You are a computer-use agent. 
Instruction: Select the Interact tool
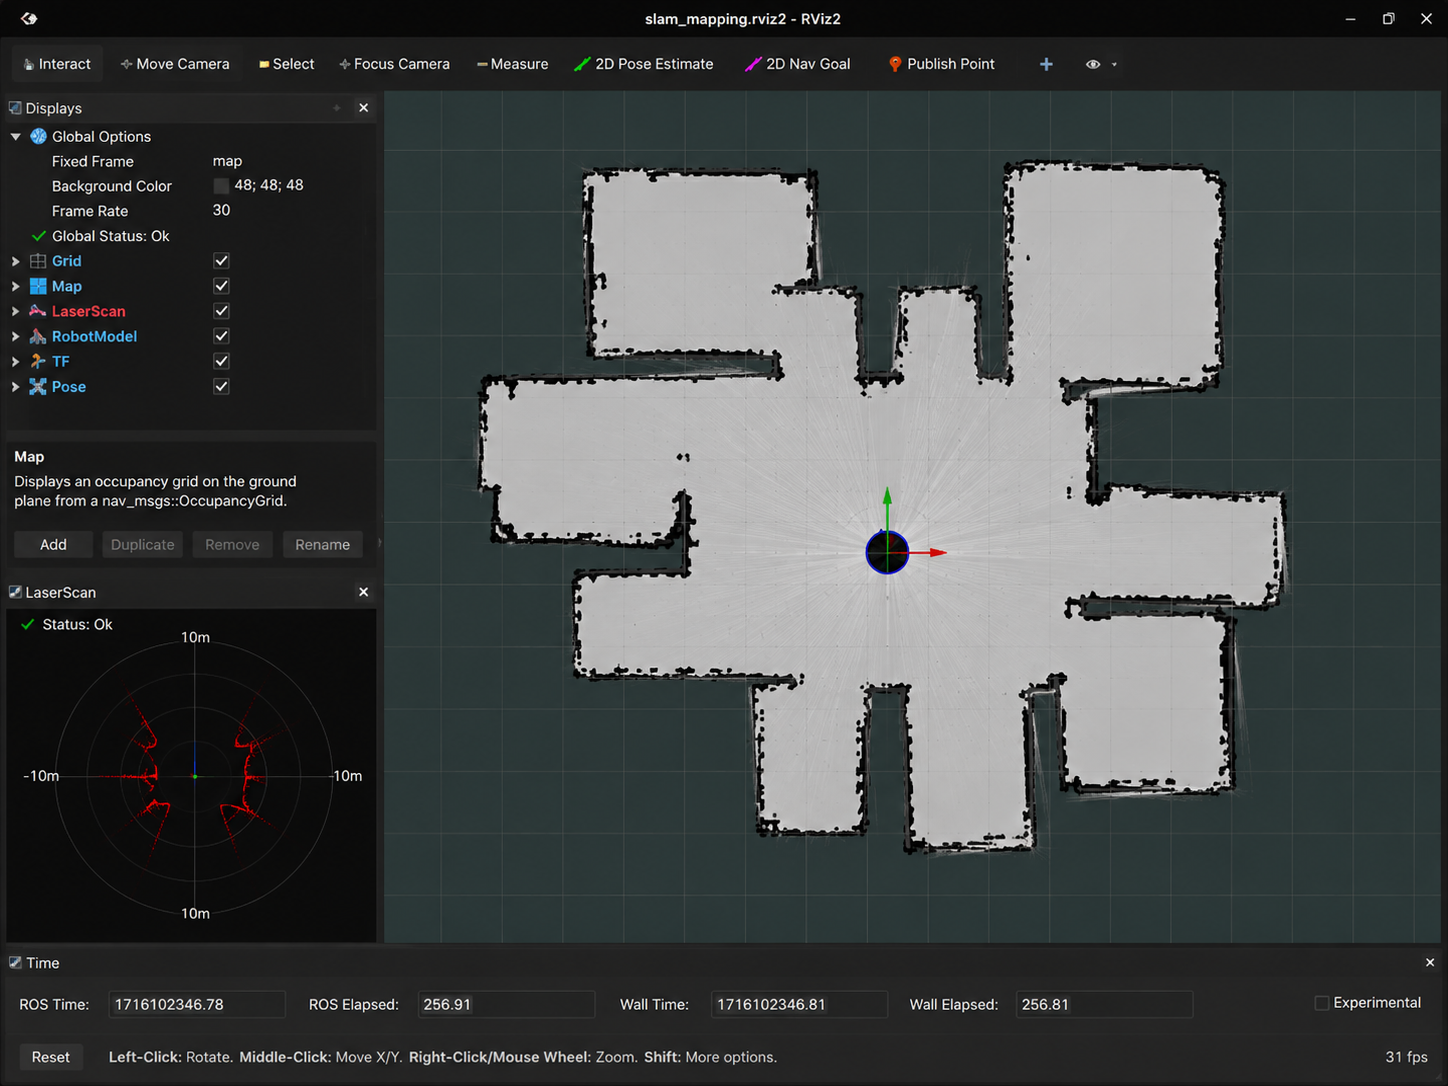click(57, 64)
